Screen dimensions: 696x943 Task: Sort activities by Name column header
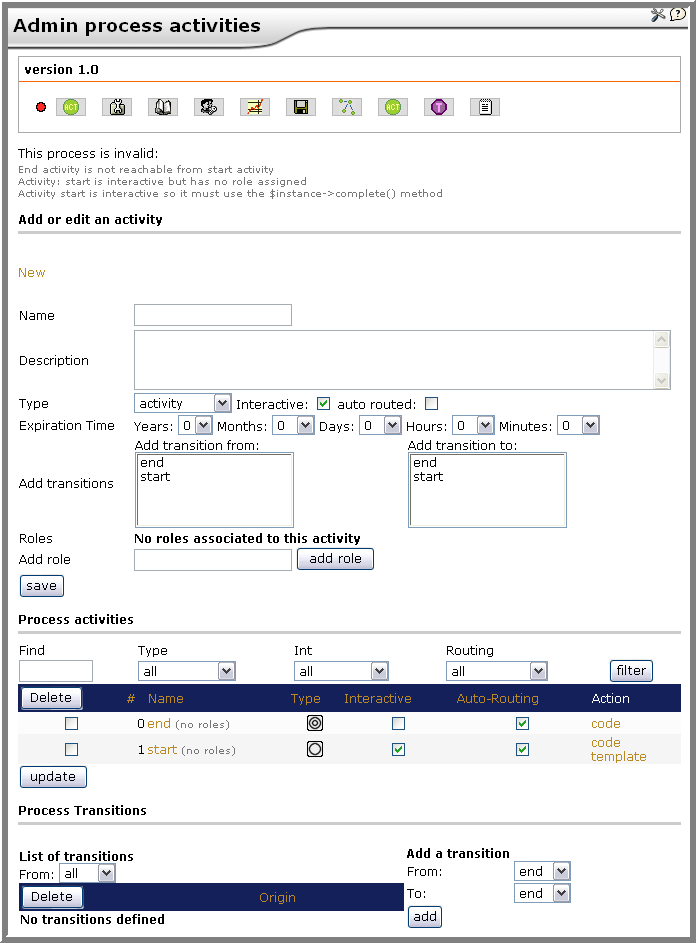tap(165, 698)
